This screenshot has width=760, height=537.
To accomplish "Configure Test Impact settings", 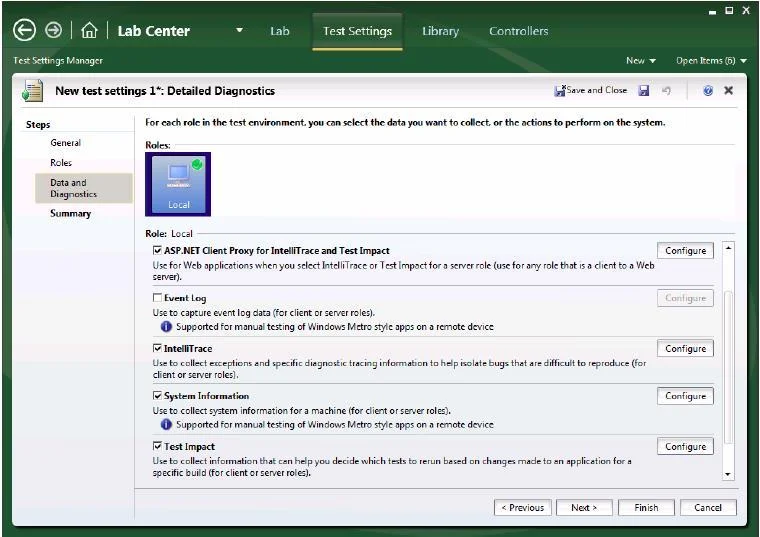I will 685,446.
